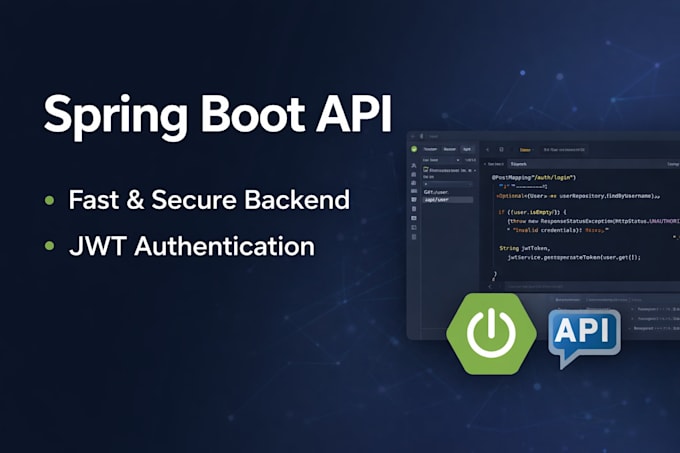Click the 'Fast & Secure Backend' bullet text
The height and width of the screenshot is (453, 680).
[x=209, y=200]
